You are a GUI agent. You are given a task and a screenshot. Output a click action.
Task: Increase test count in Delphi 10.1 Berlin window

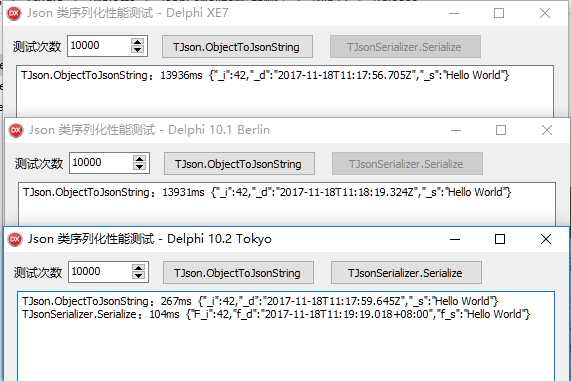(139, 159)
